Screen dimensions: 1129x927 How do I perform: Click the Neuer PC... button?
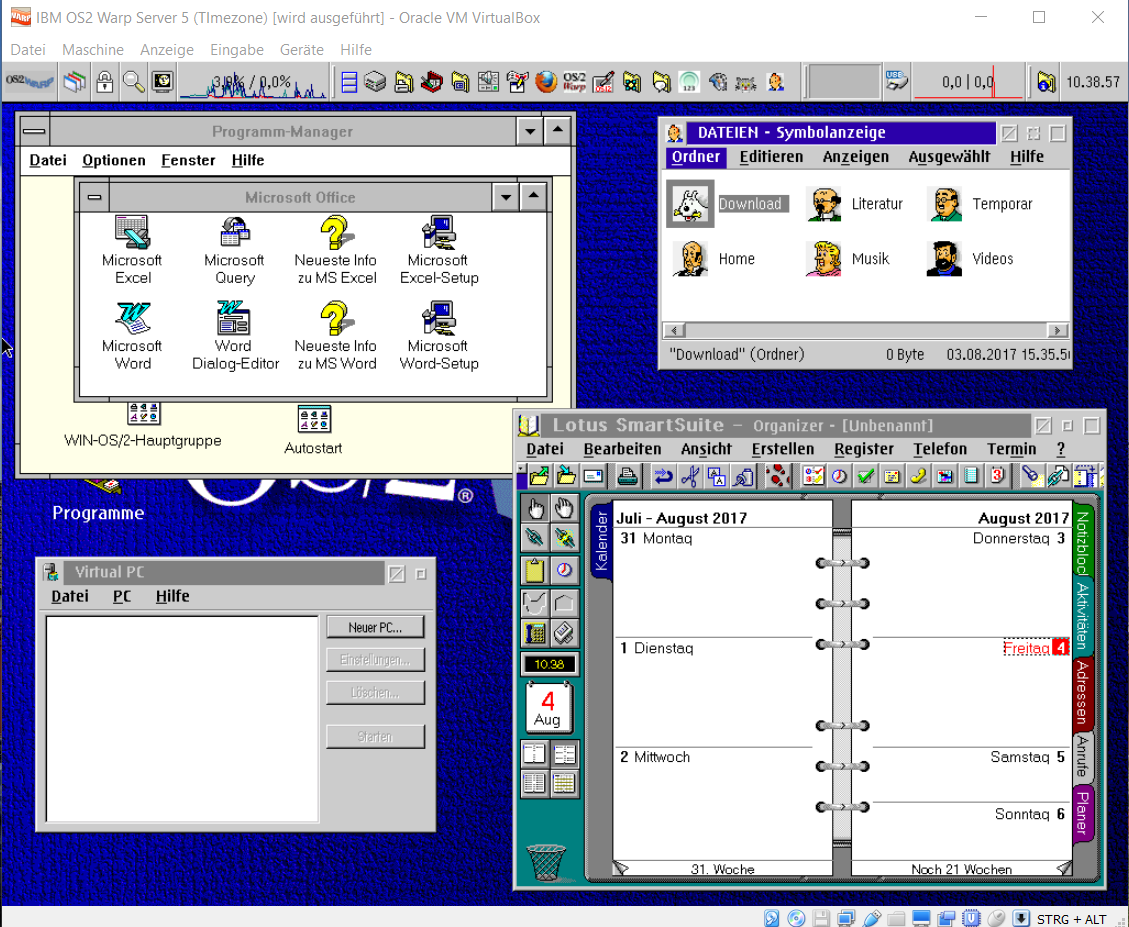tap(375, 627)
